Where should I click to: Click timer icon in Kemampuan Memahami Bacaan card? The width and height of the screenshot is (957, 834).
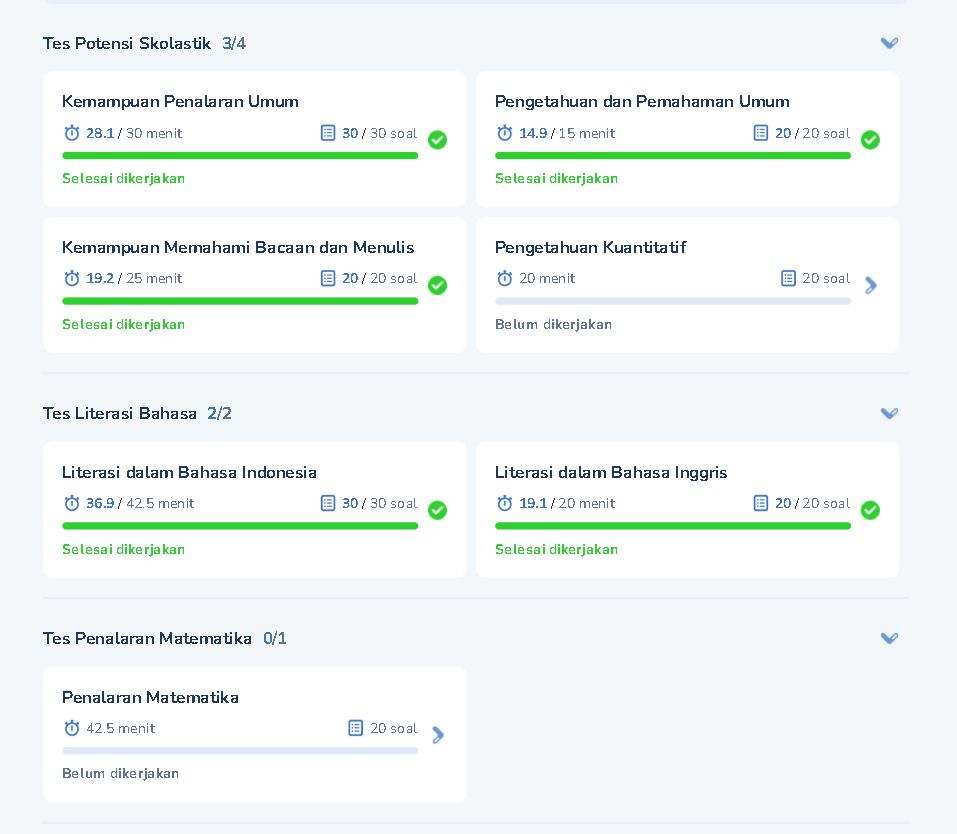(72, 278)
